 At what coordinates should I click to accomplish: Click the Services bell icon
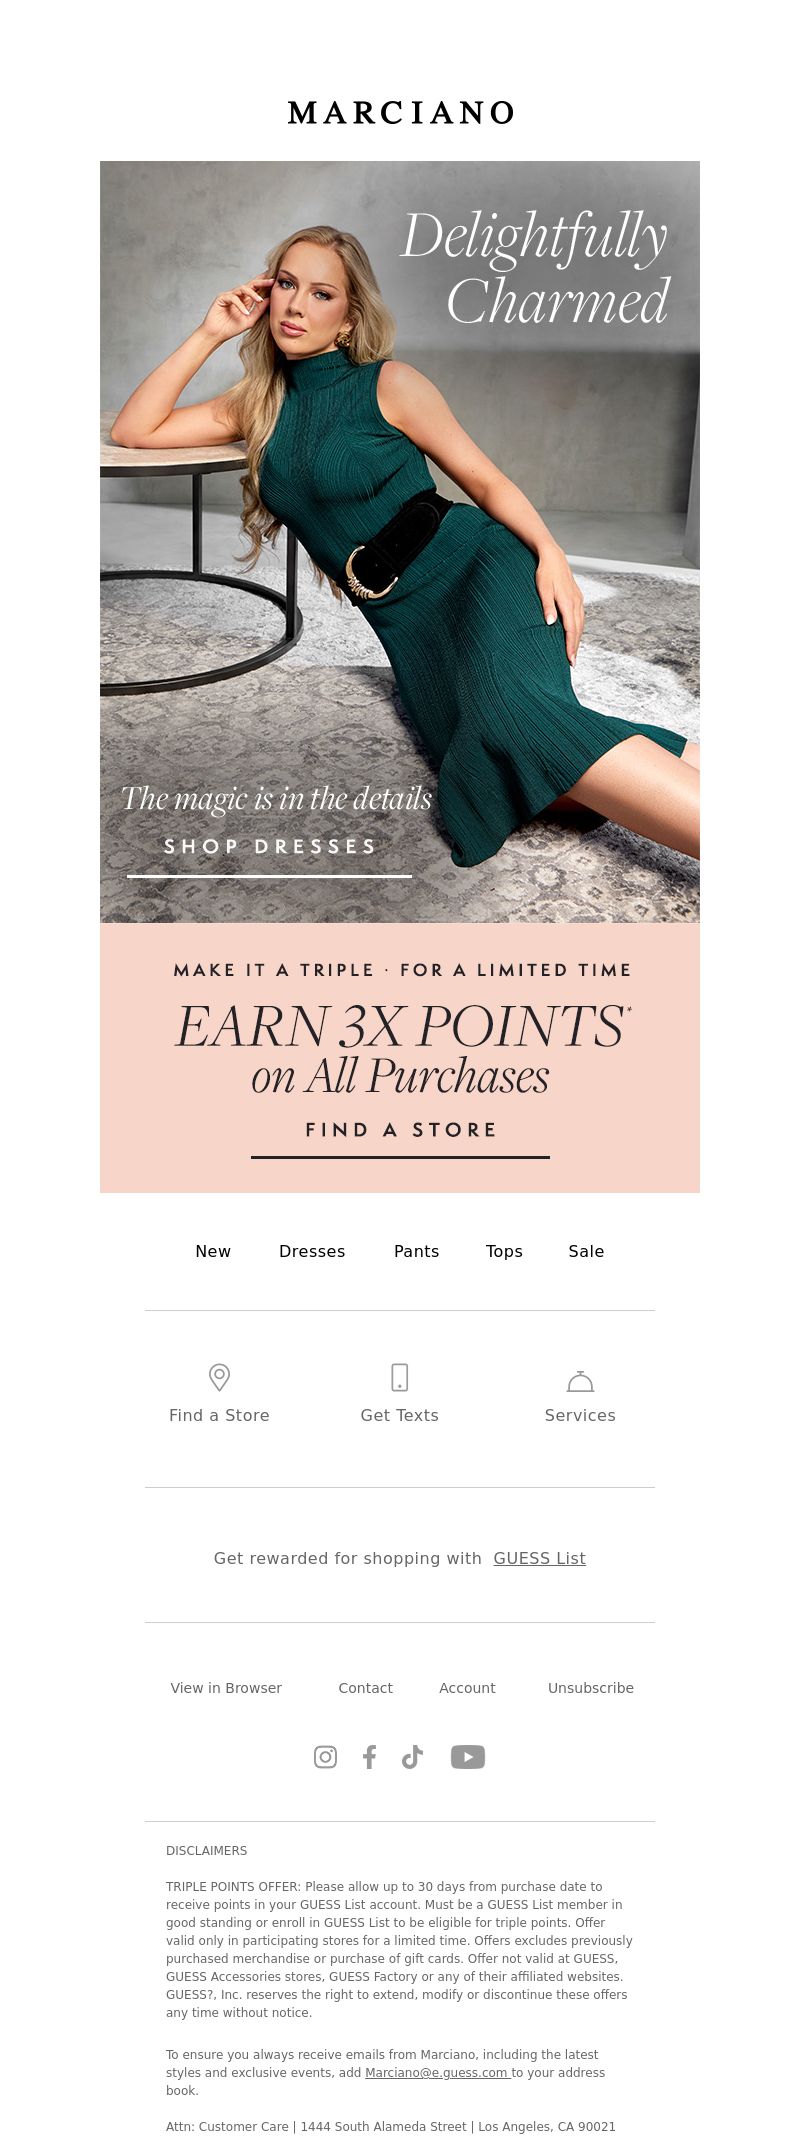(x=580, y=1381)
